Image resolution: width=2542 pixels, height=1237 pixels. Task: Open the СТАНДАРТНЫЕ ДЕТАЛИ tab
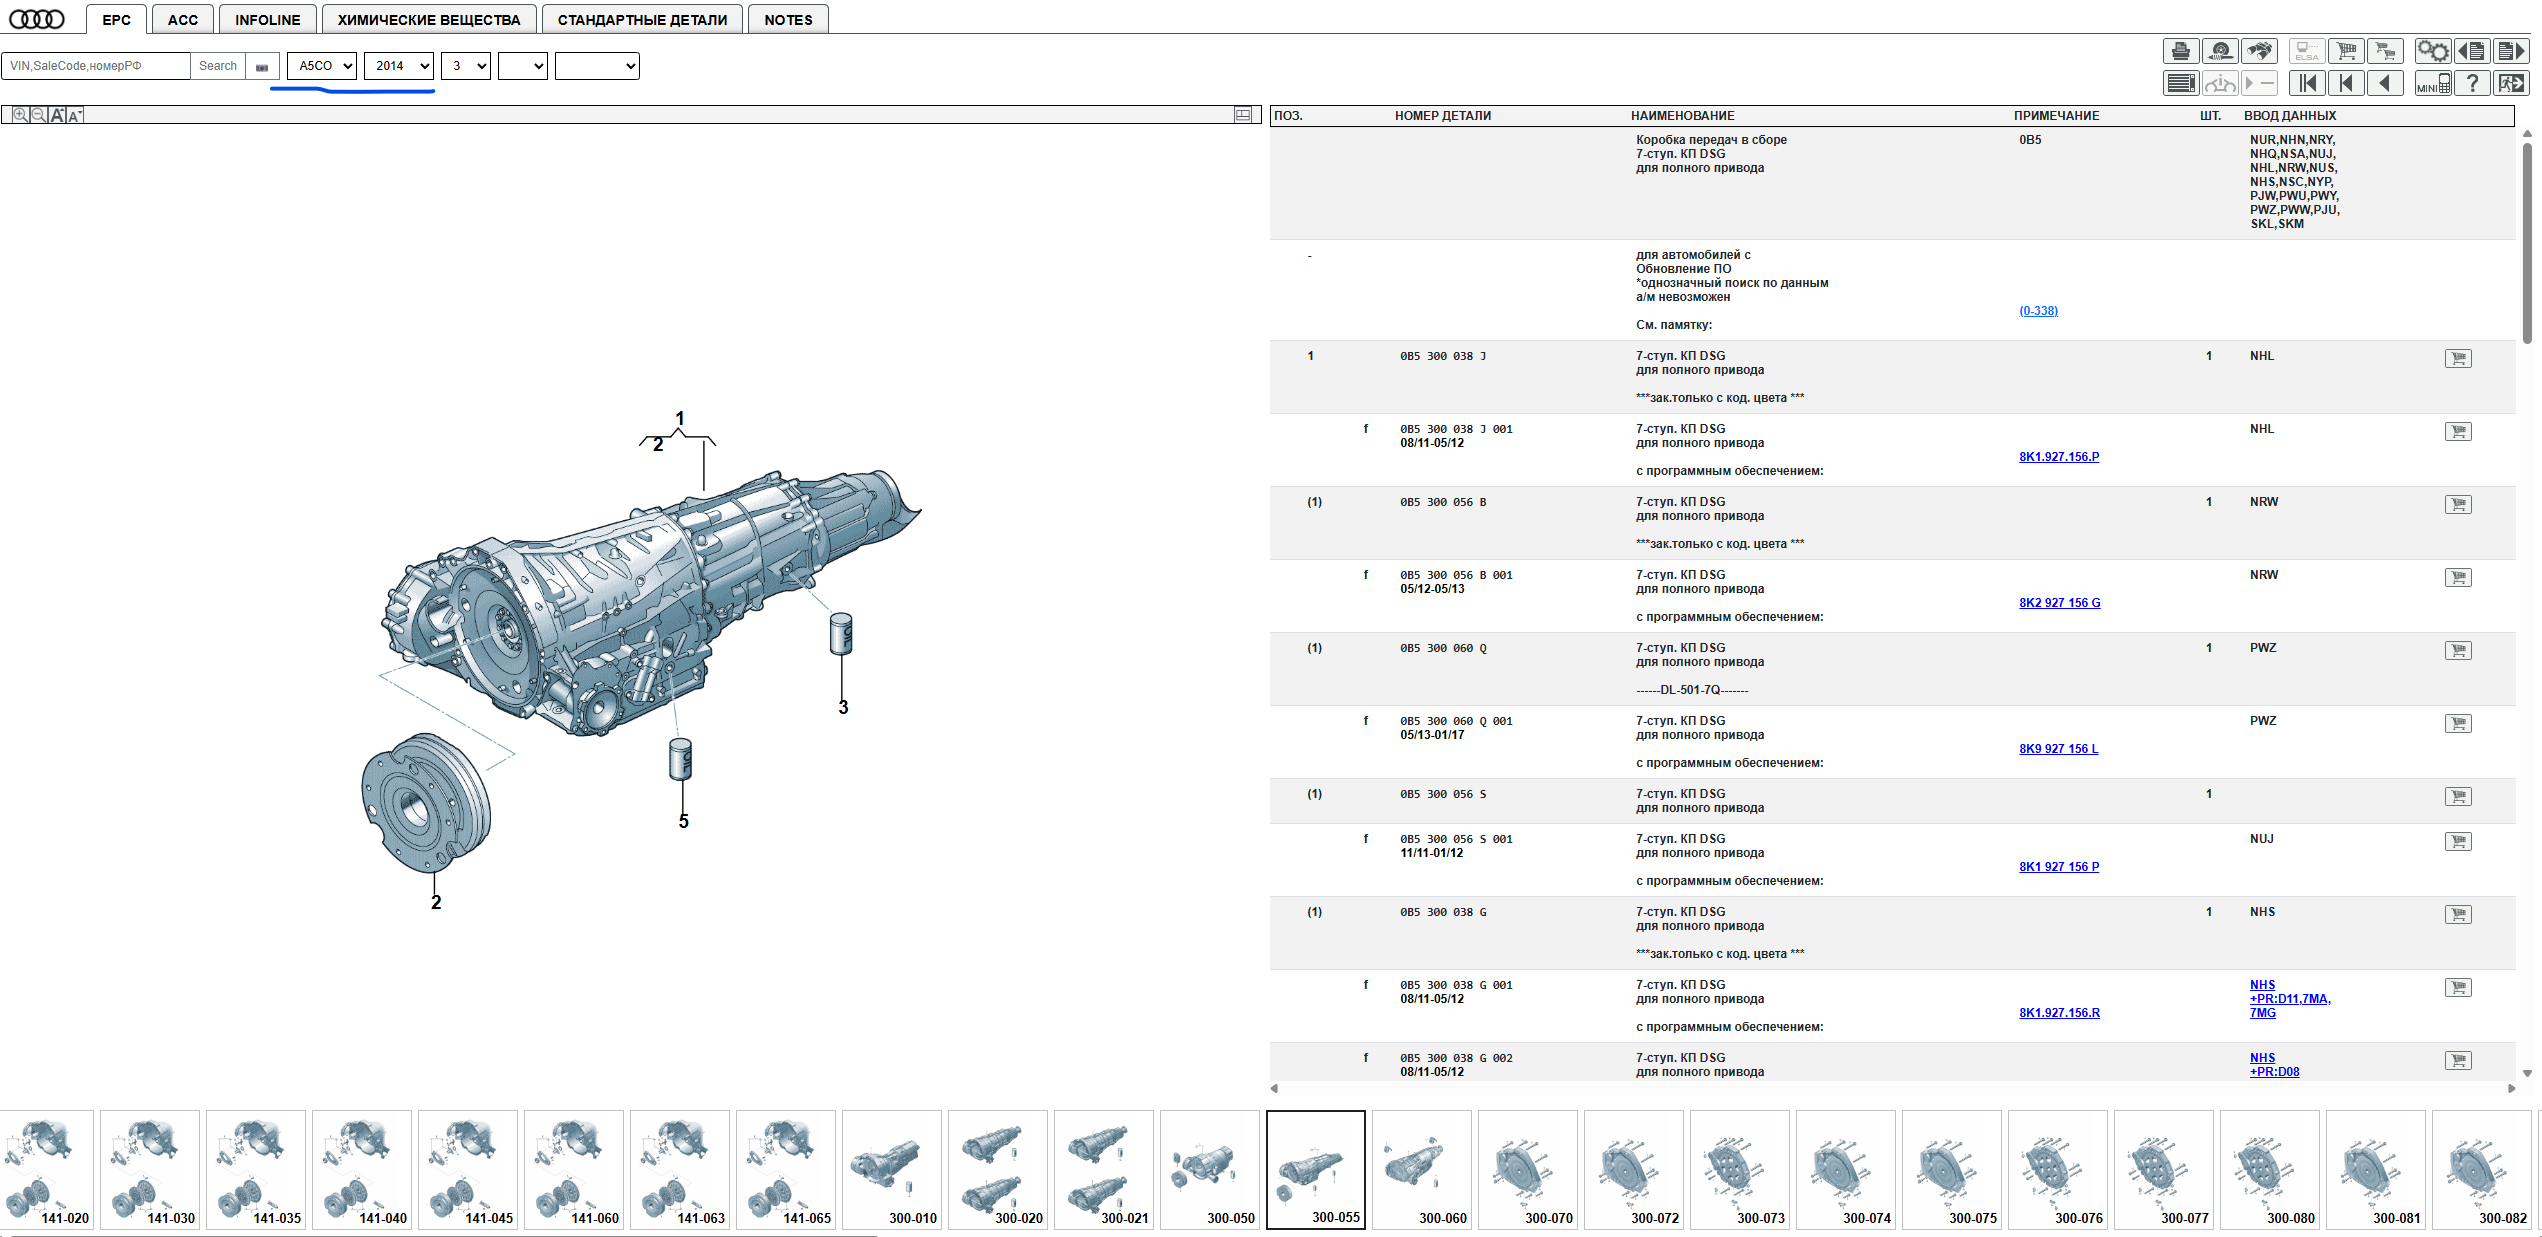point(642,20)
